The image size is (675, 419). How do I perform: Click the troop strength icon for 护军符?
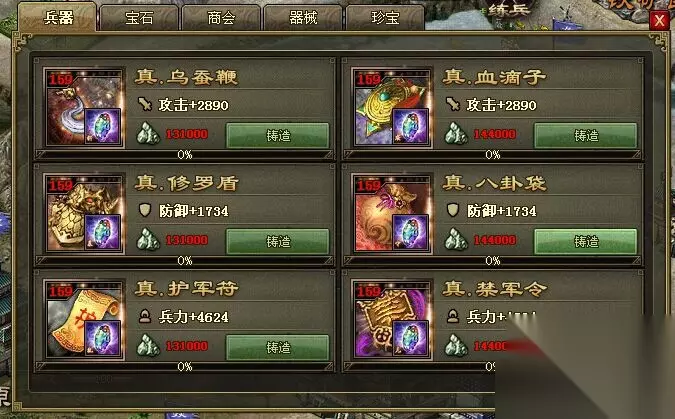[145, 317]
